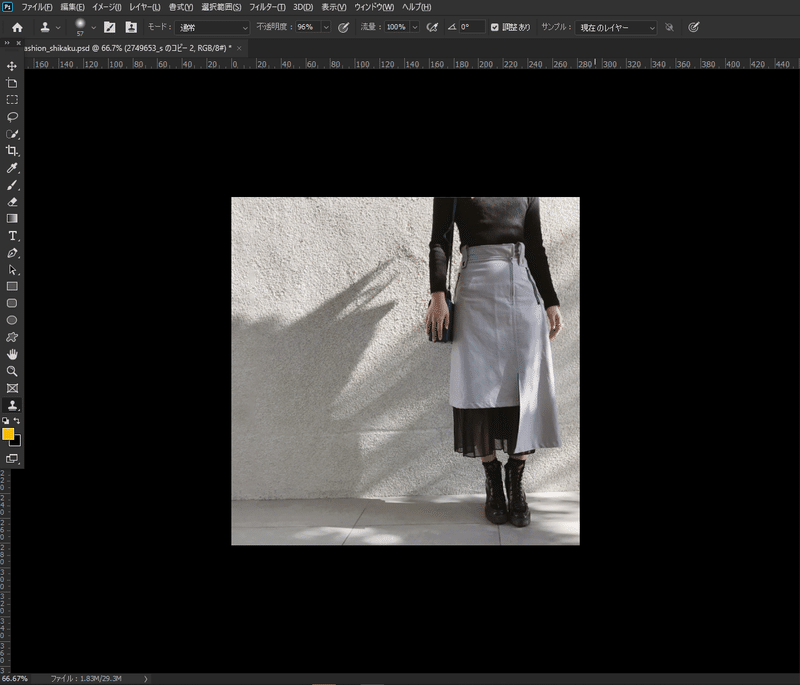Image resolution: width=800 pixels, height=685 pixels.
Task: Click the flow 100% field
Action: click(396, 27)
